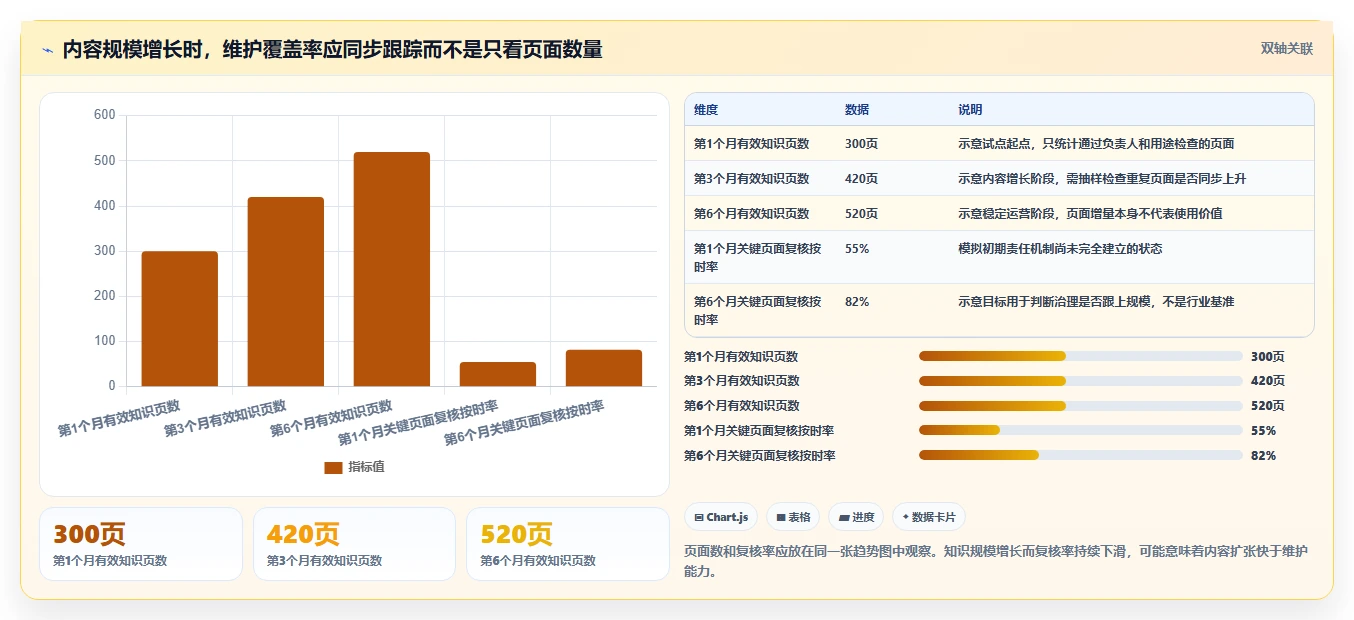Click the 55% value in the table
Viewport: 1354px width, 620px height.
(x=857, y=249)
